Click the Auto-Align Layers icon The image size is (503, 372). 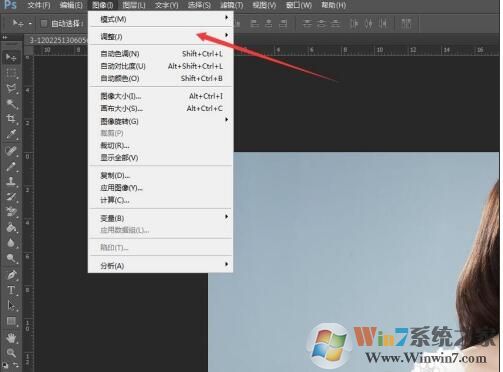click(x=406, y=23)
